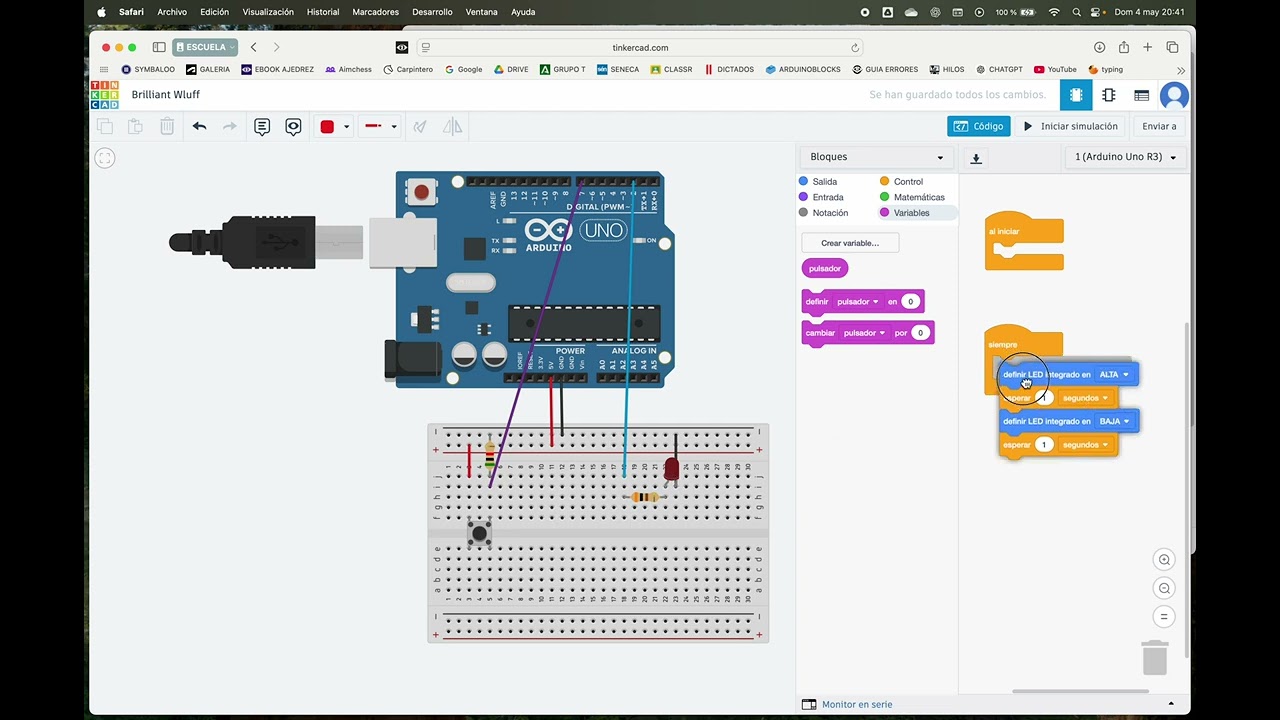Reload the tinkercad.com page

tap(855, 47)
